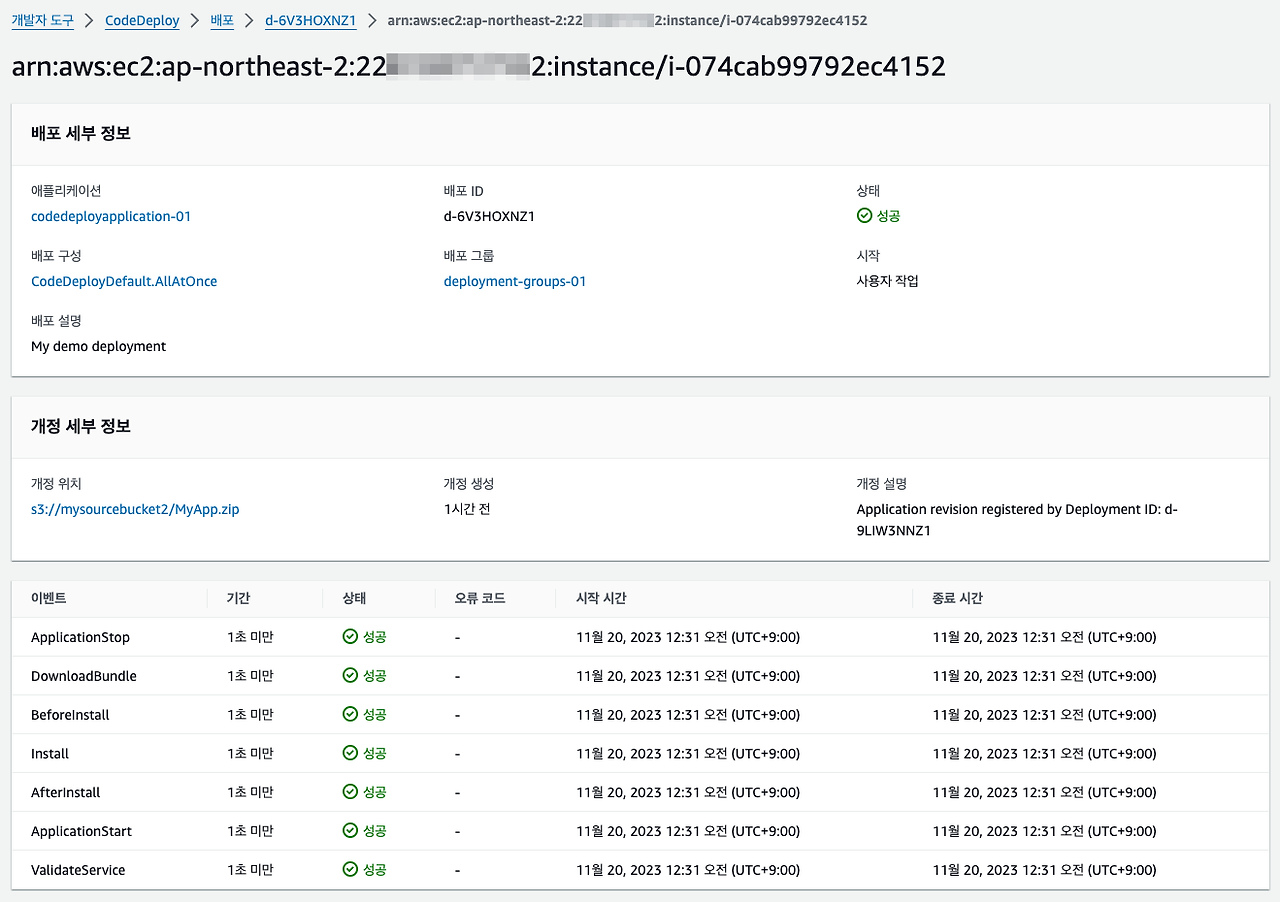
Task: Open the codedeployapplication-01 application link
Action: pos(111,216)
